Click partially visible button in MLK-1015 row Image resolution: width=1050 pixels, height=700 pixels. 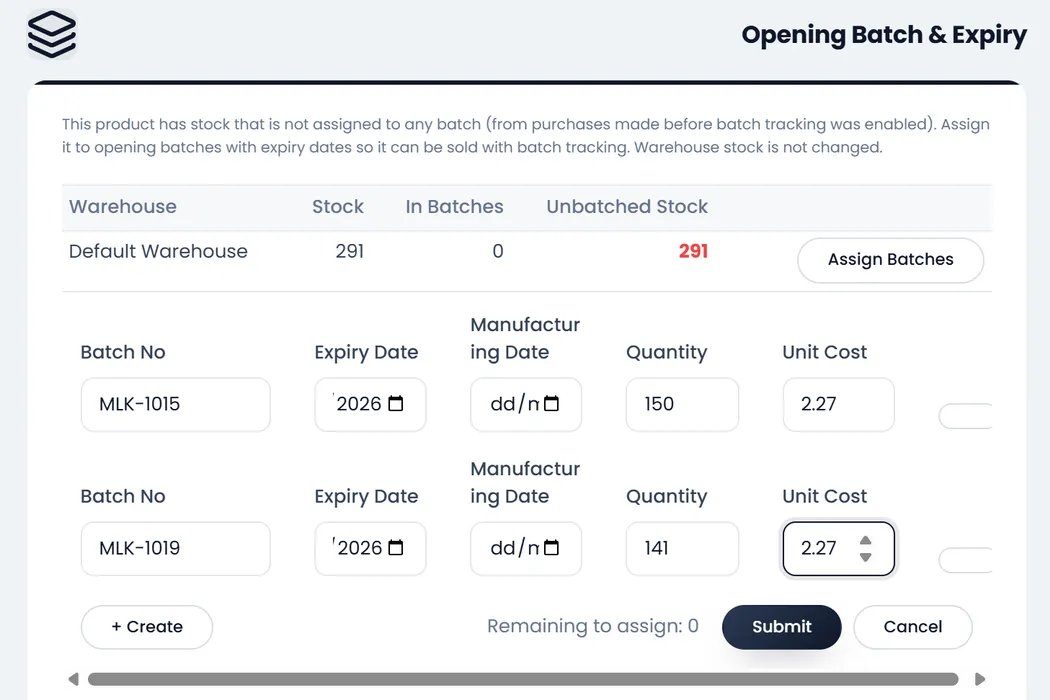click(966, 416)
